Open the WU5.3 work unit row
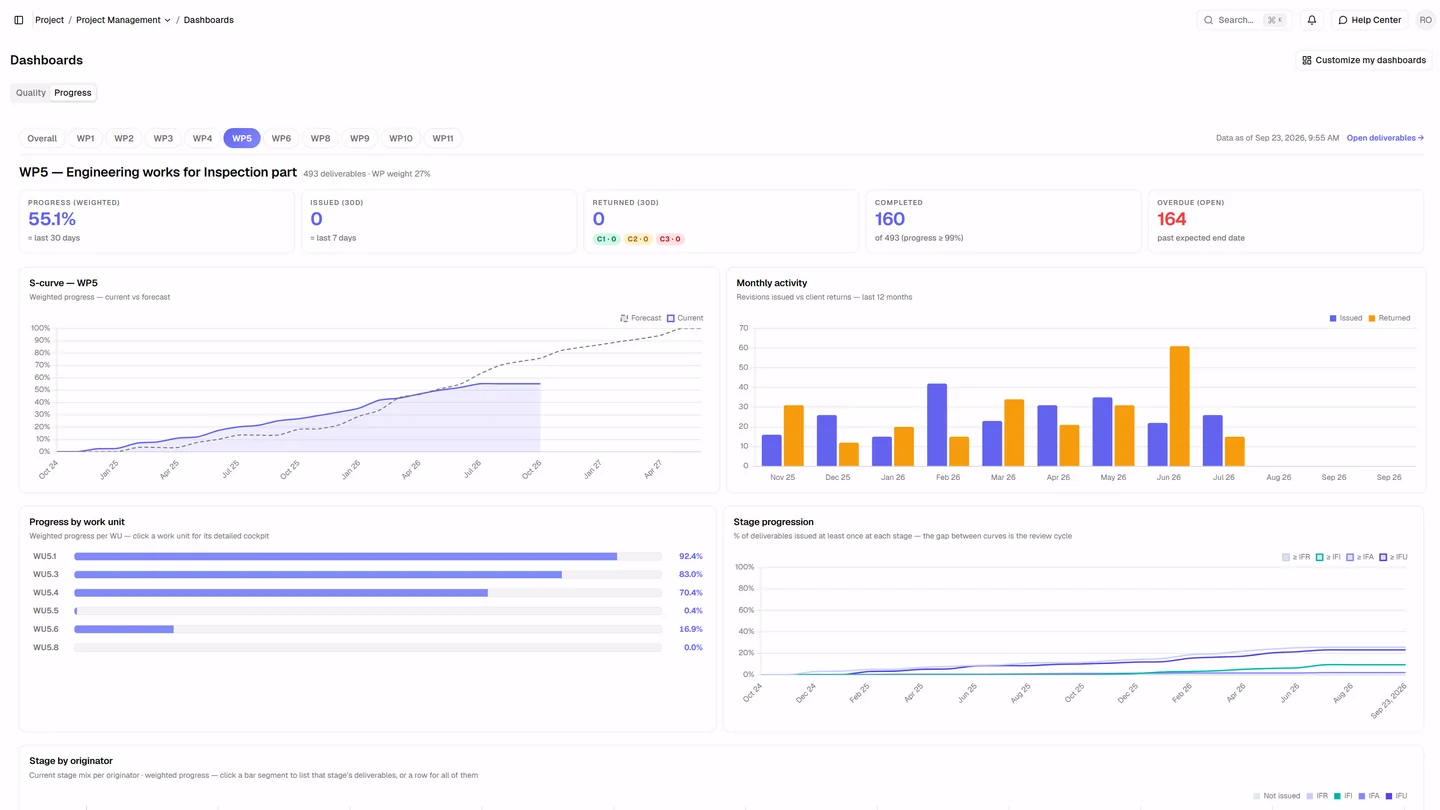The height and width of the screenshot is (810, 1440). (368, 574)
